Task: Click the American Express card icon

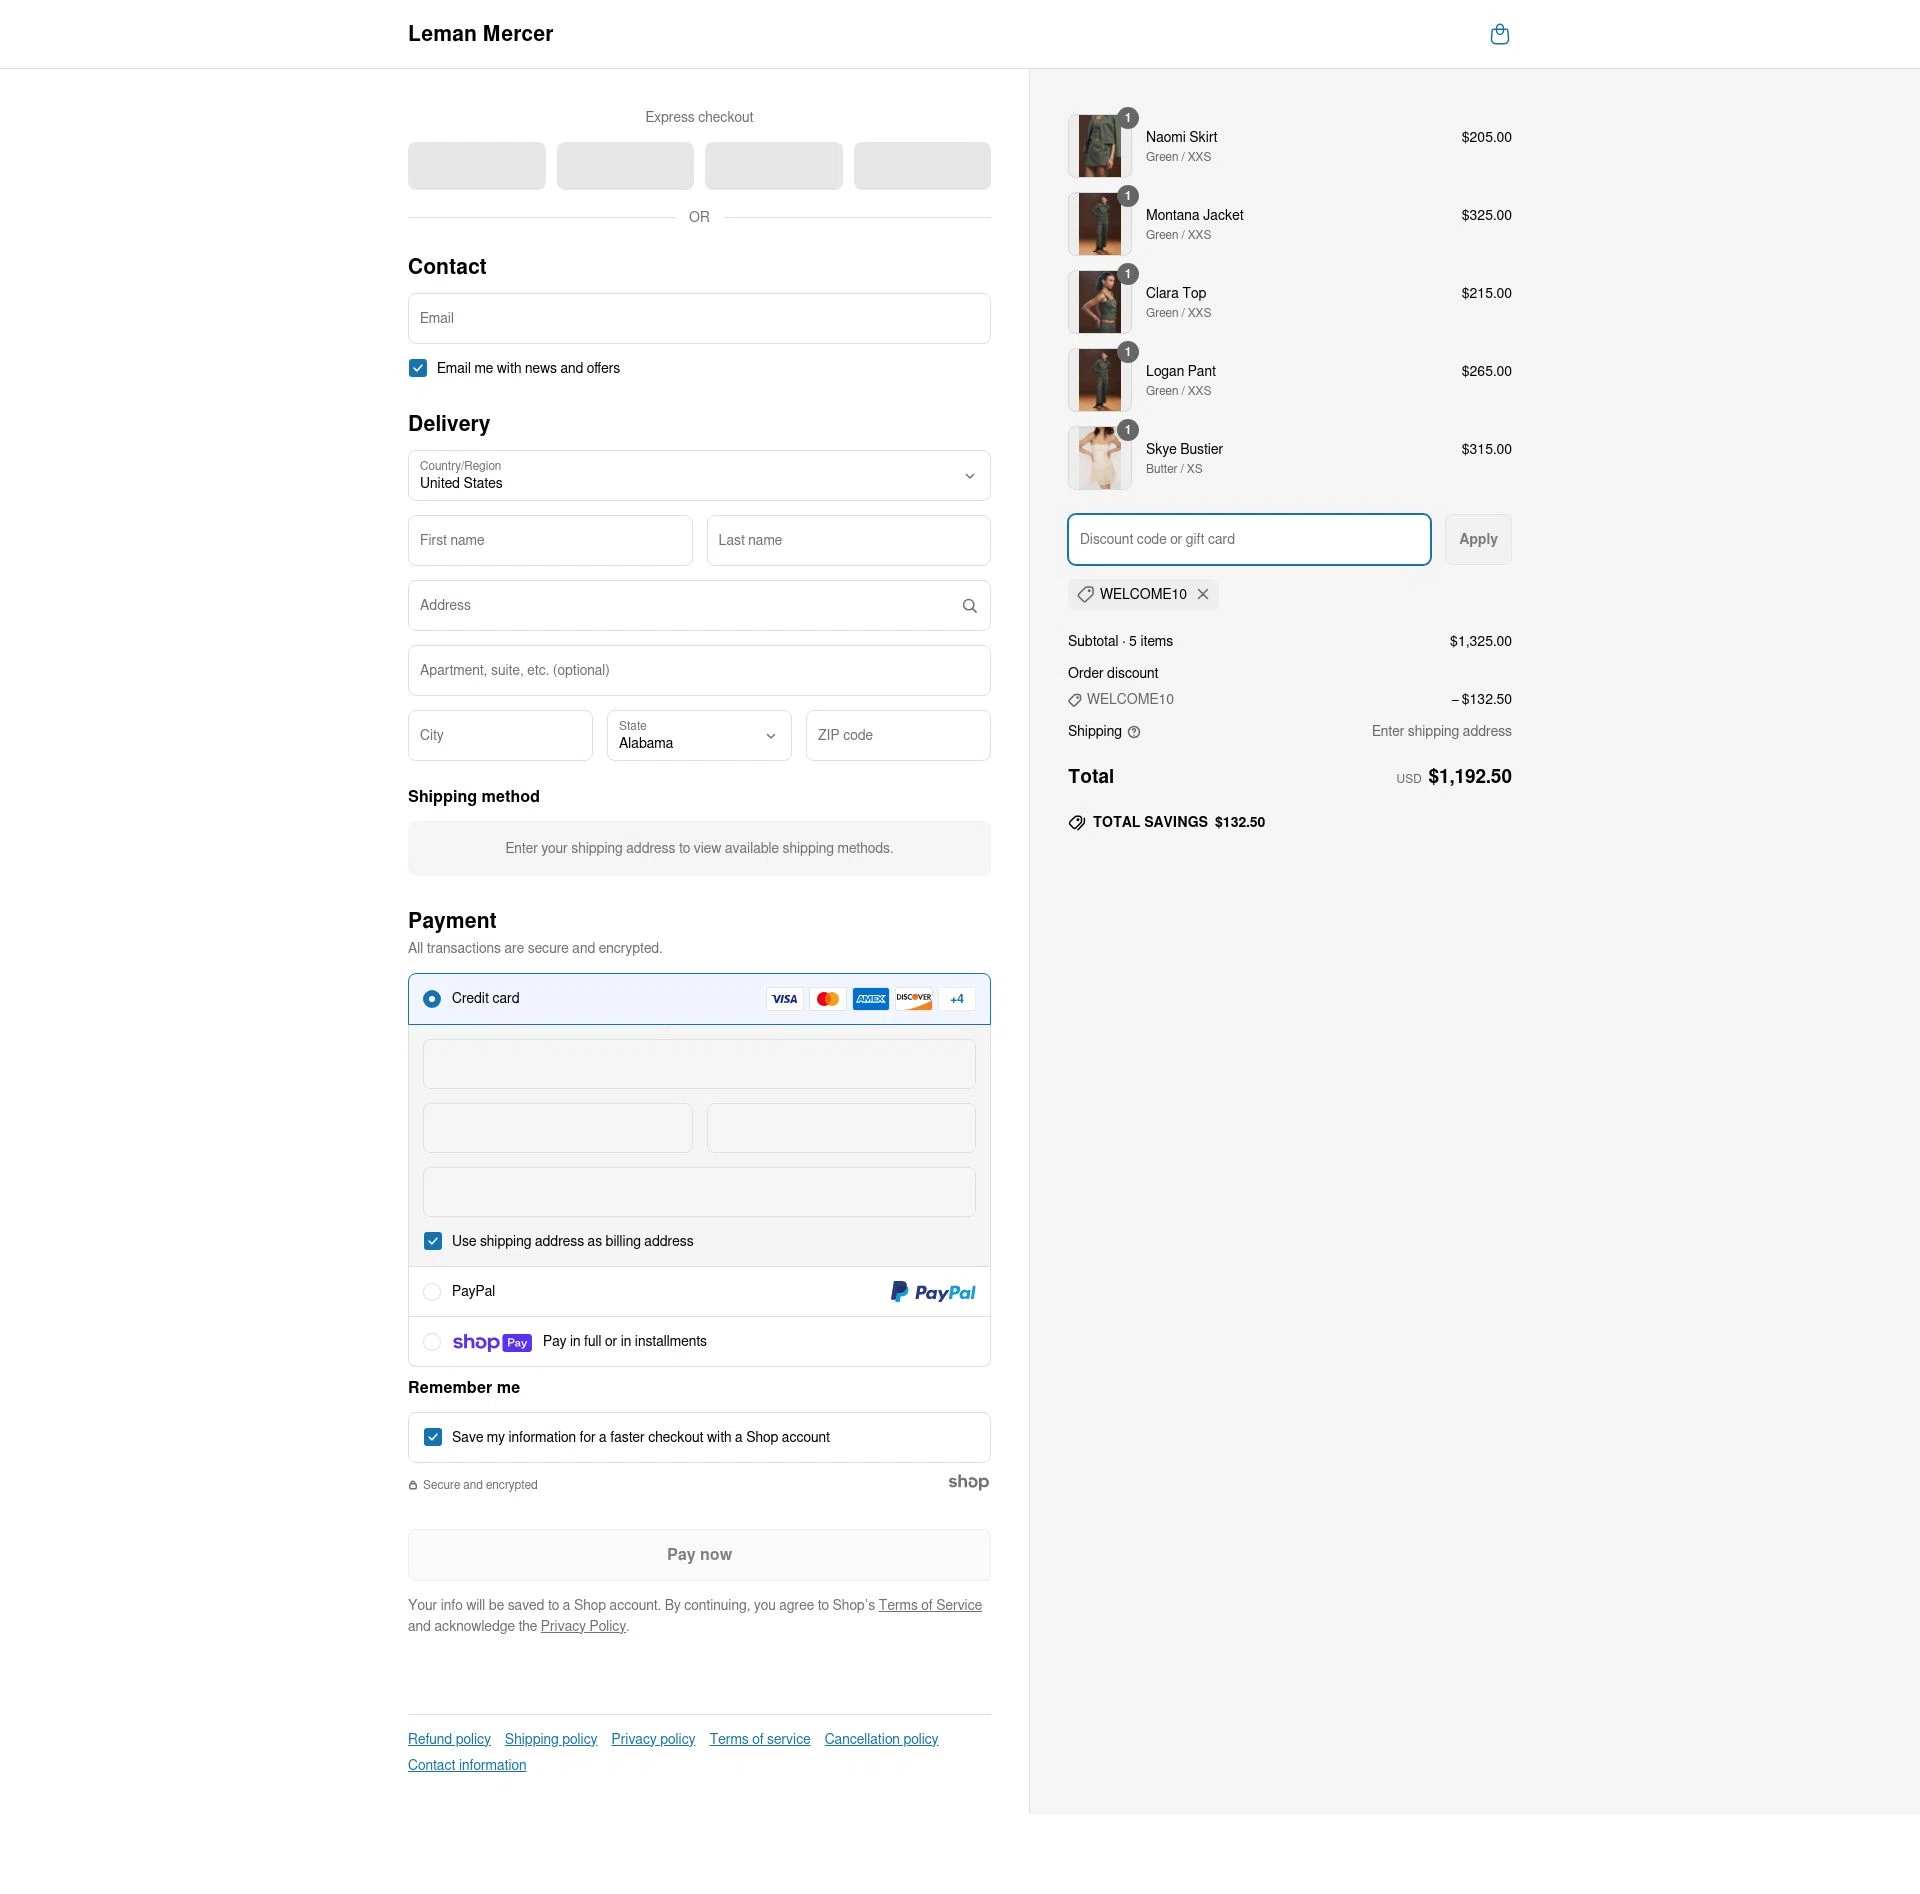Action: [x=870, y=998]
